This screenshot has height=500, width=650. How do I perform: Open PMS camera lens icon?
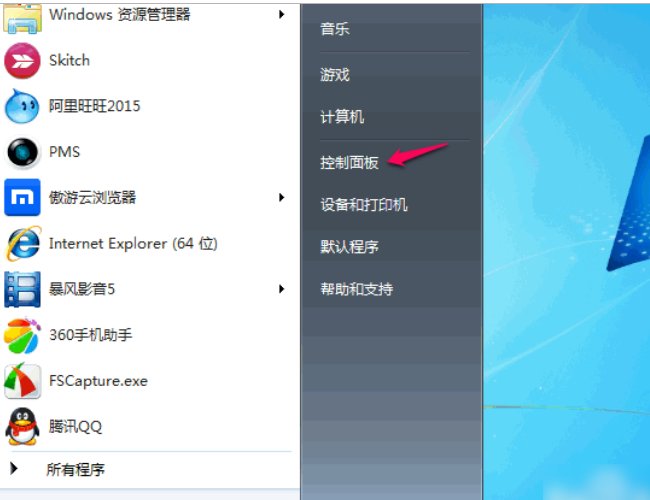[x=22, y=152]
